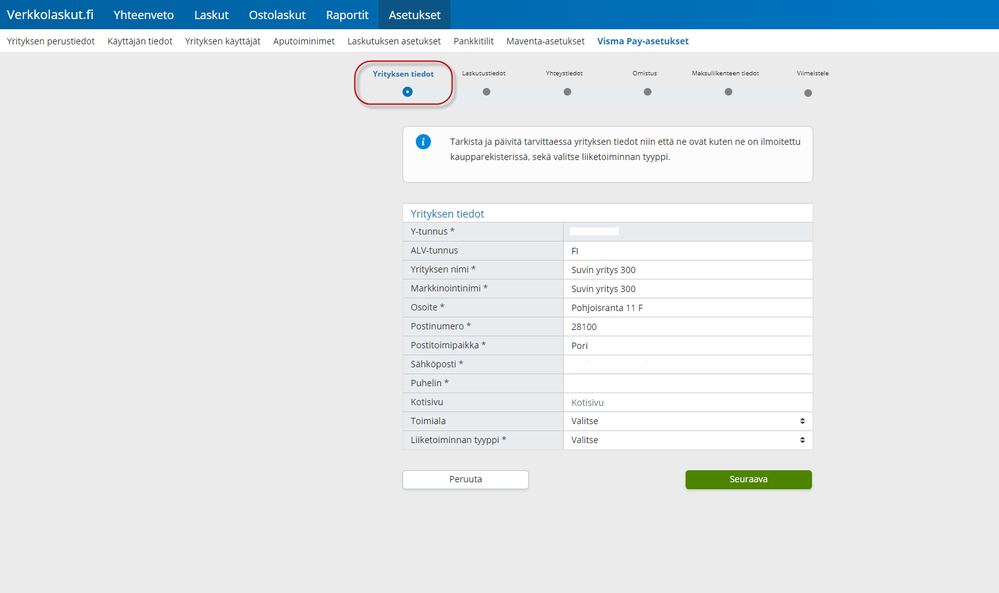The image size is (999, 593).
Task: Open the Asetukset main menu
Action: pos(415,15)
